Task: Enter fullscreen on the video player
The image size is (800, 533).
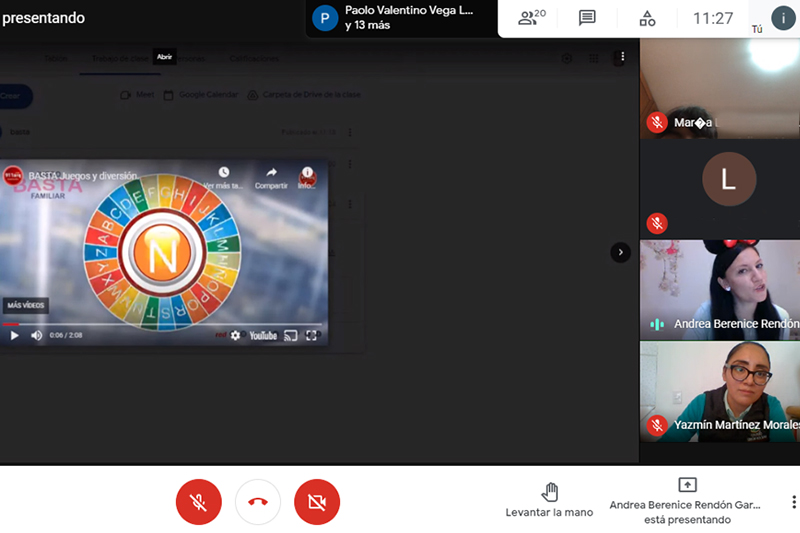Action: point(311,335)
